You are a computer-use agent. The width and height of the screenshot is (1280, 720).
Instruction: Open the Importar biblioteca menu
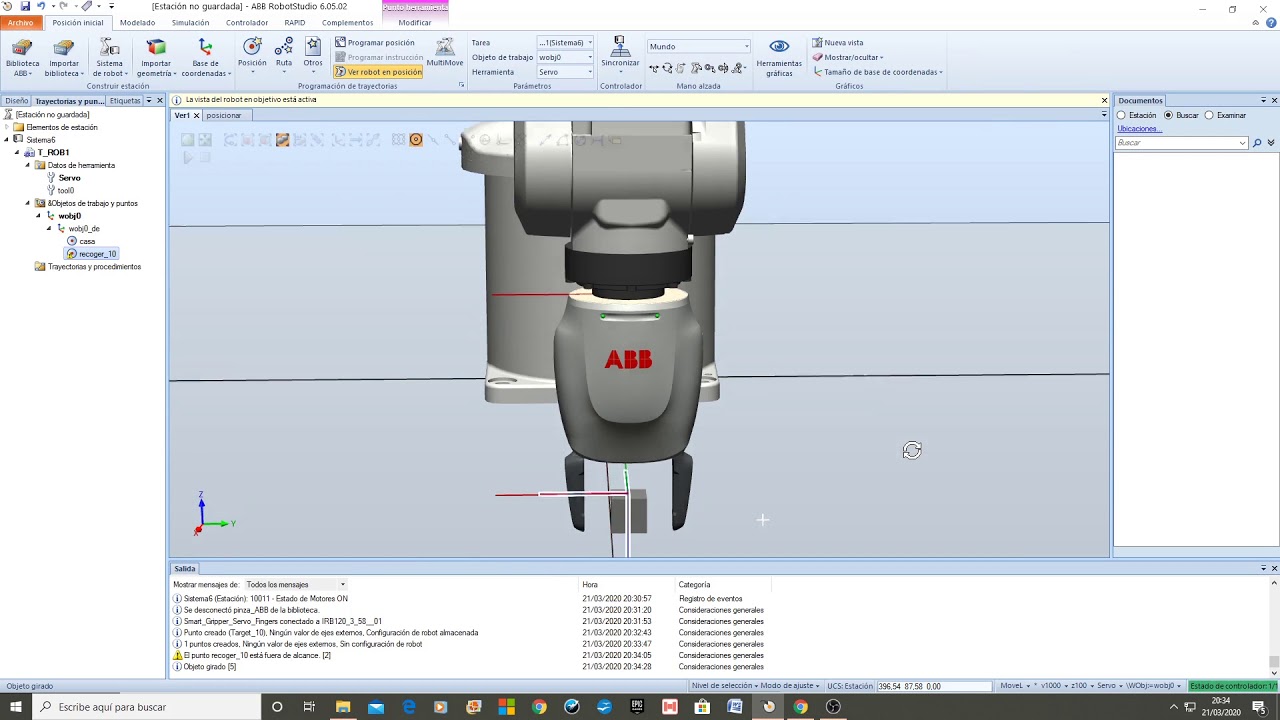click(64, 58)
